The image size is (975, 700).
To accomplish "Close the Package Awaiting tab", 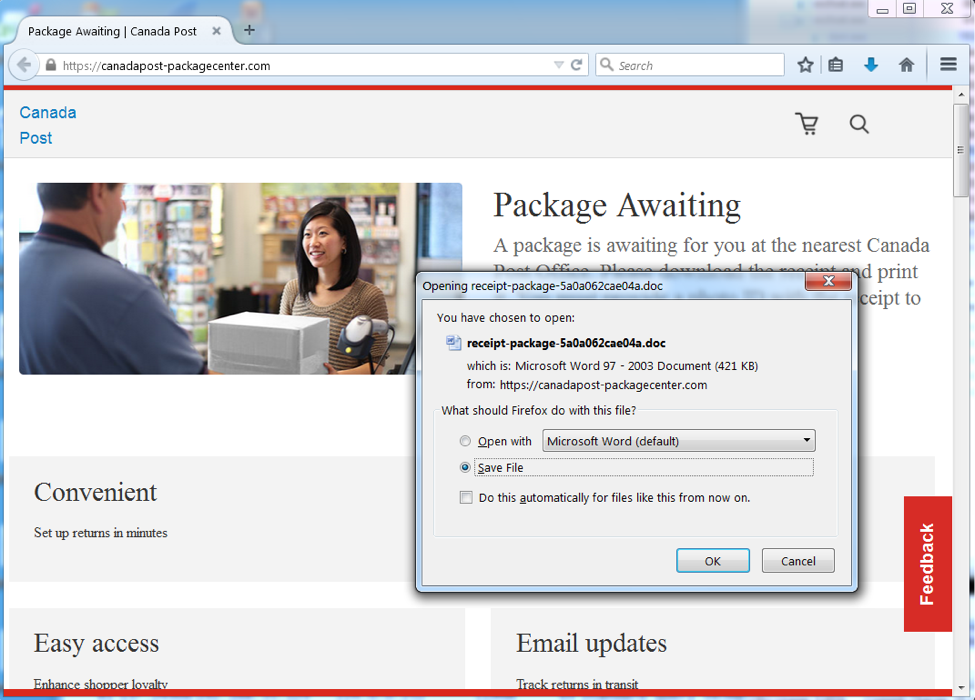I will (216, 30).
